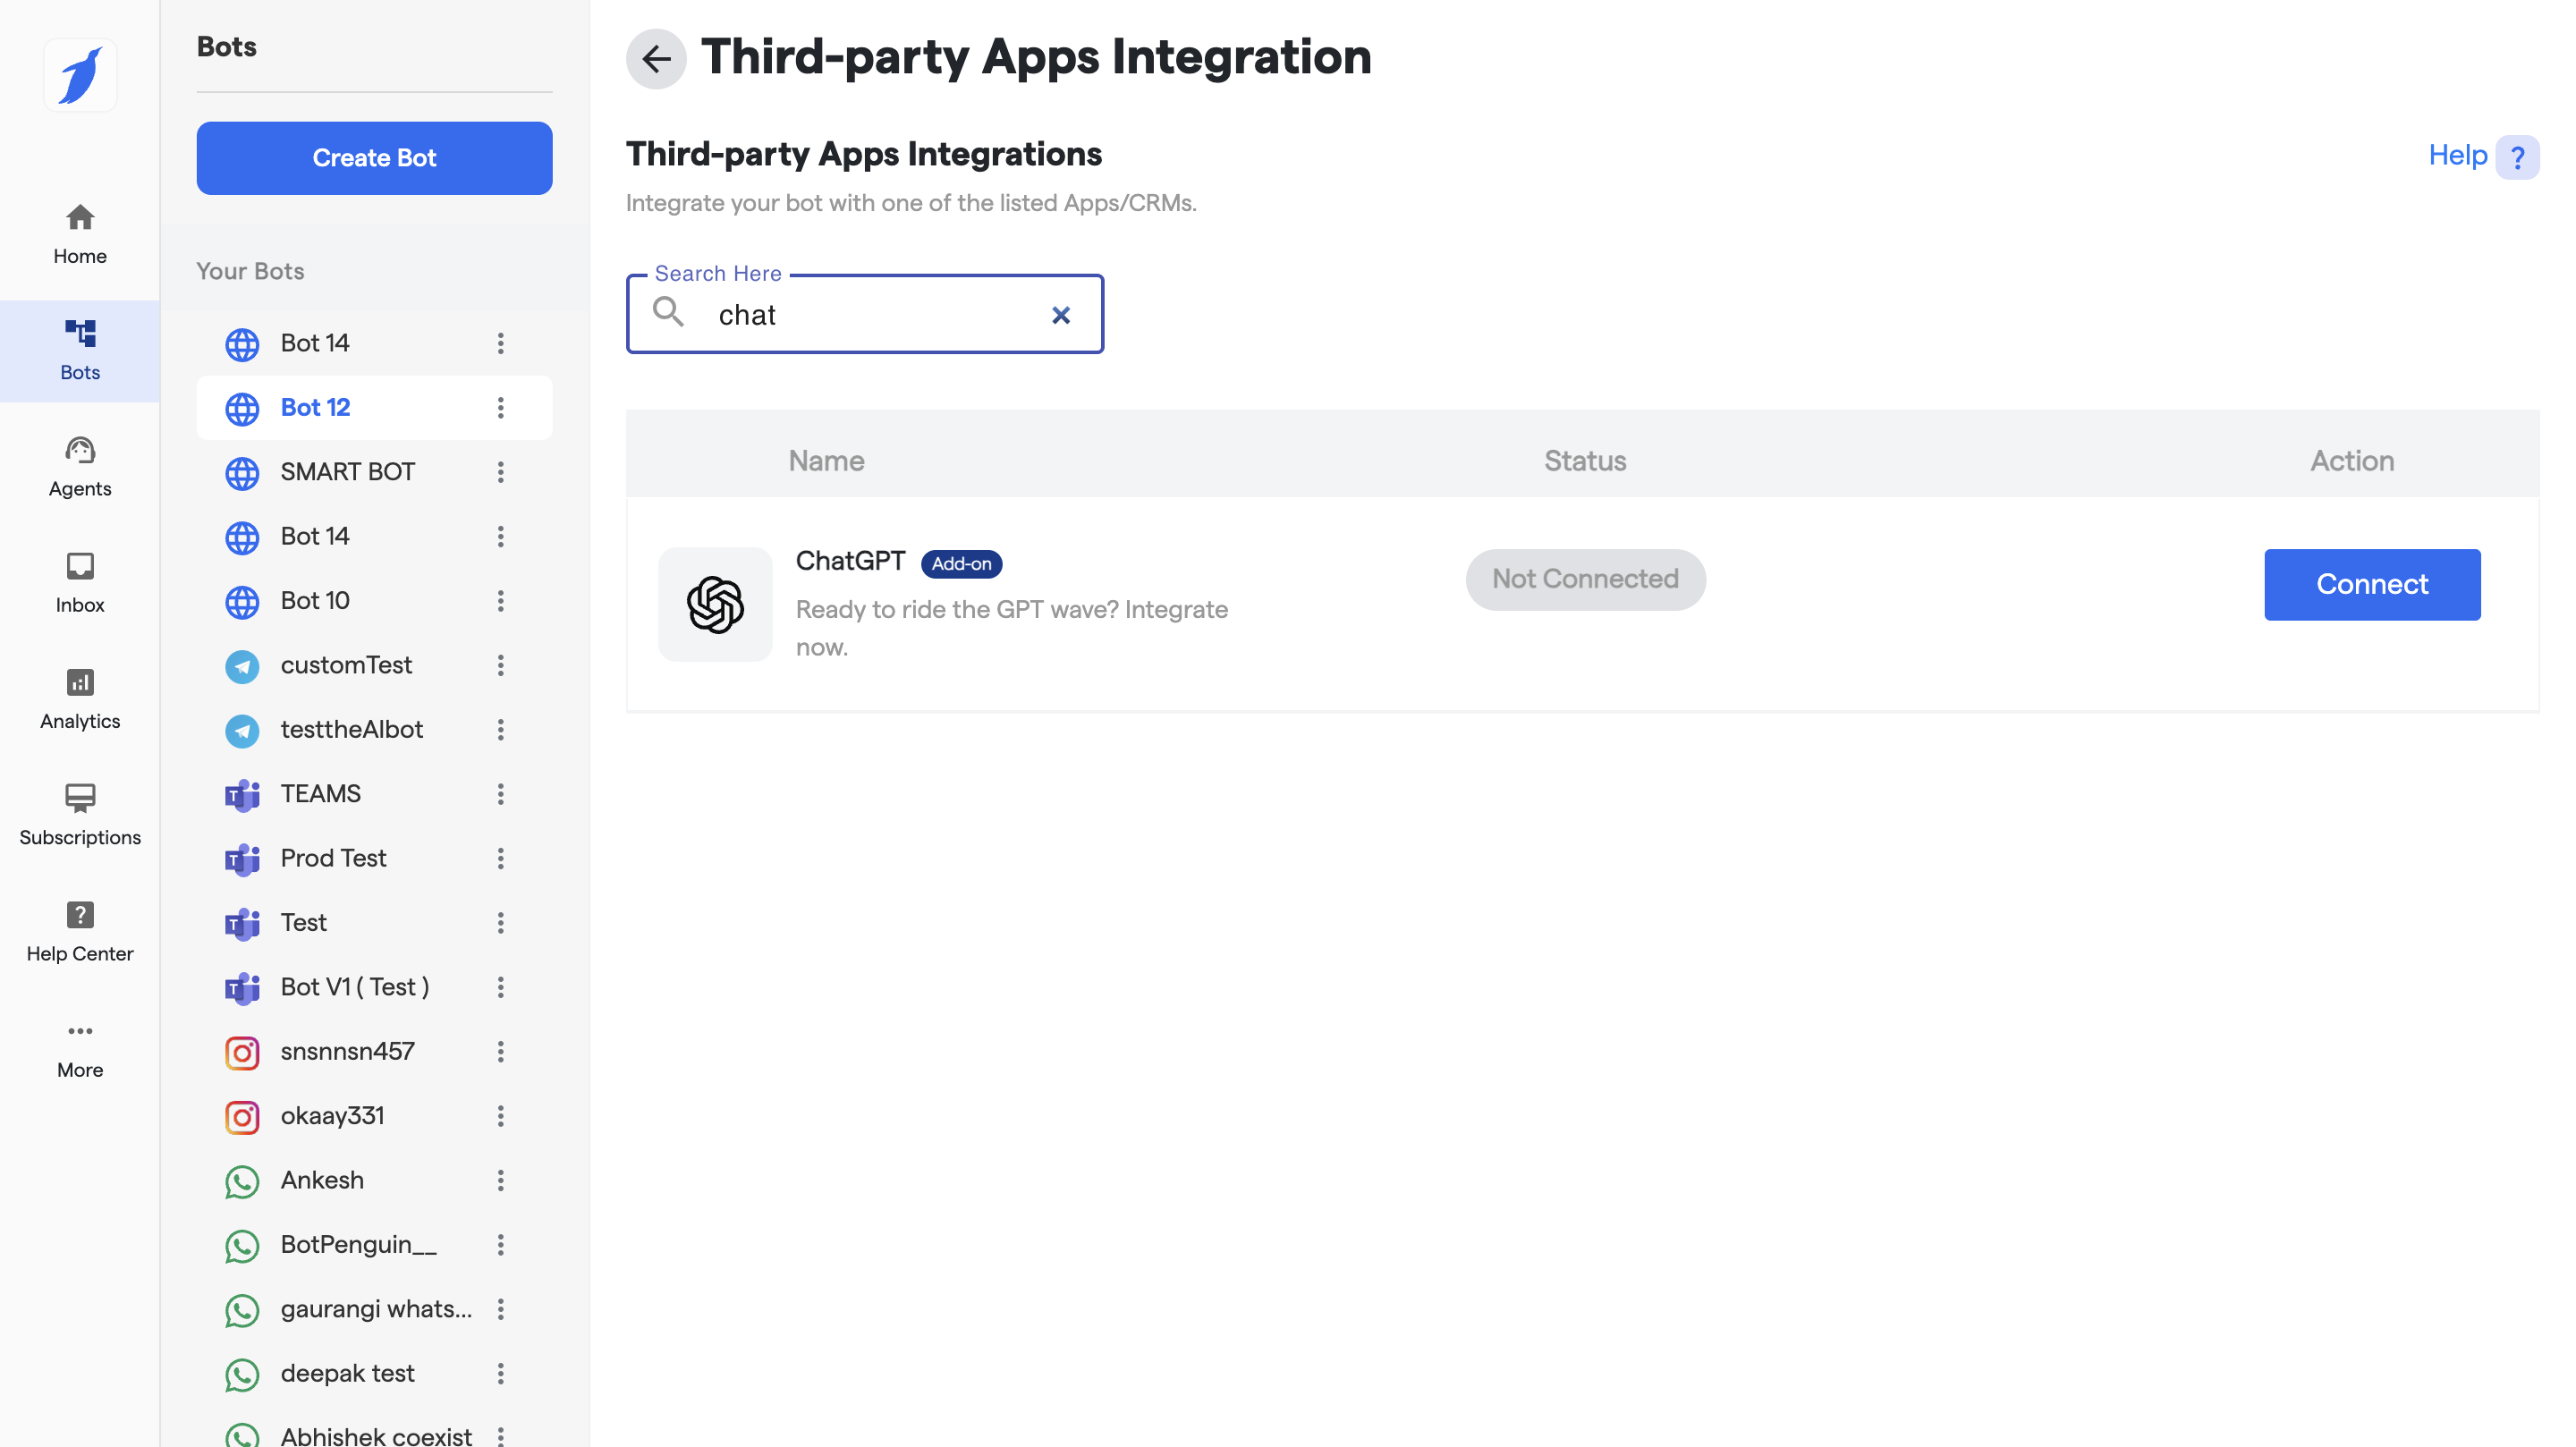This screenshot has height=1447, width=2576.
Task: Click the BotPenguin logo
Action: pyautogui.click(x=80, y=76)
